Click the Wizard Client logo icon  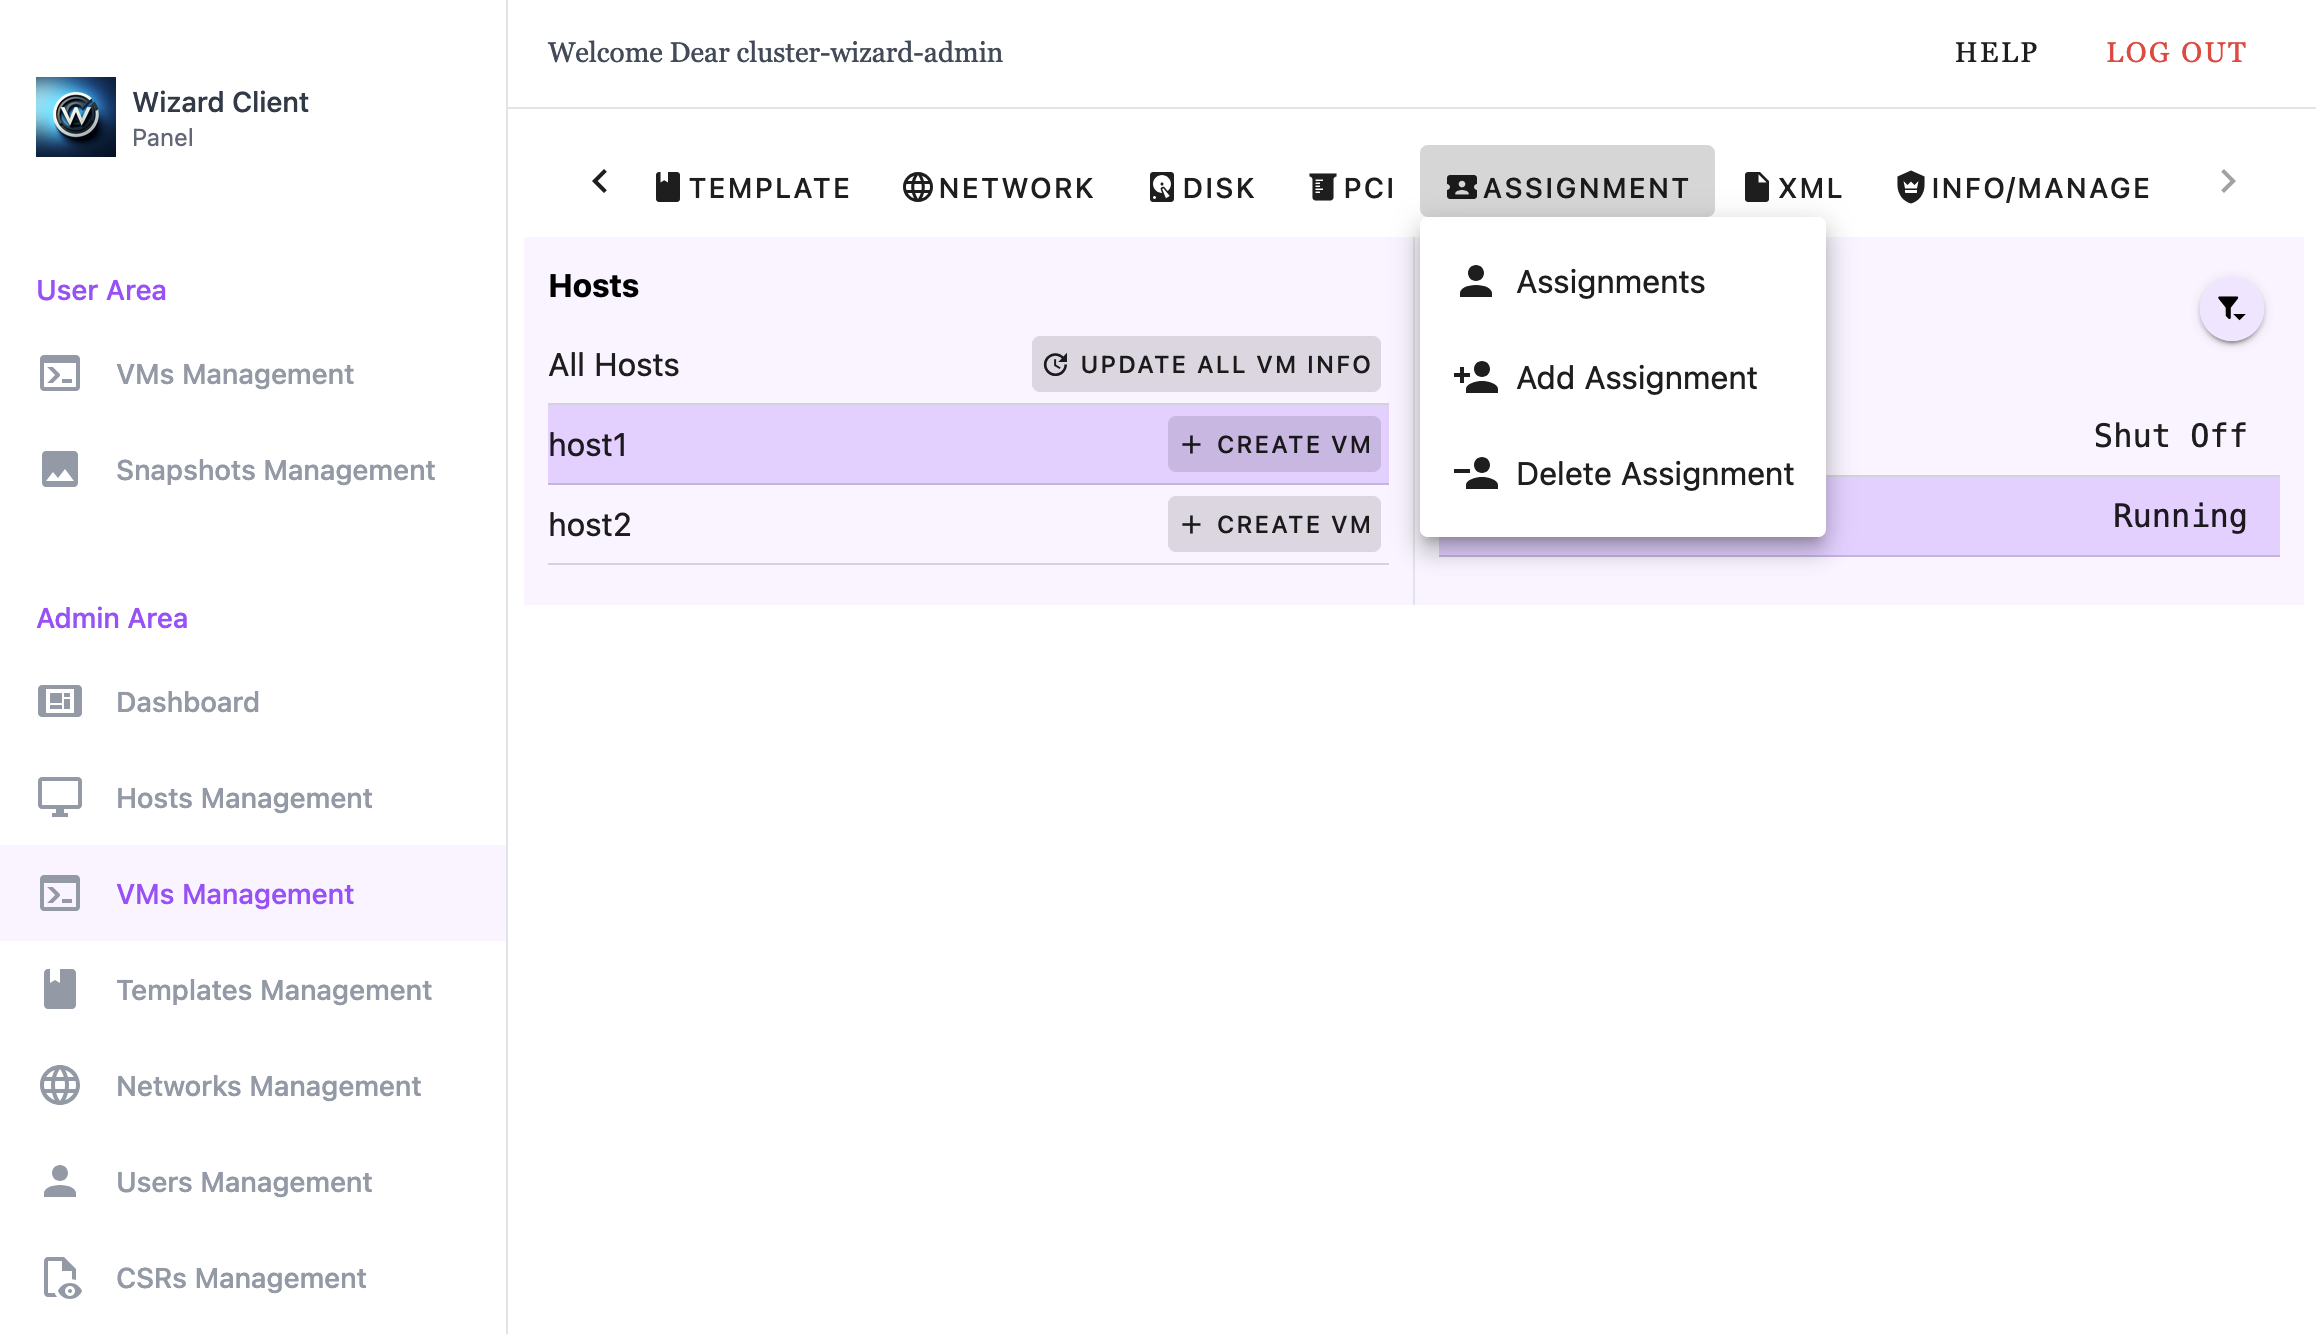pyautogui.click(x=76, y=117)
